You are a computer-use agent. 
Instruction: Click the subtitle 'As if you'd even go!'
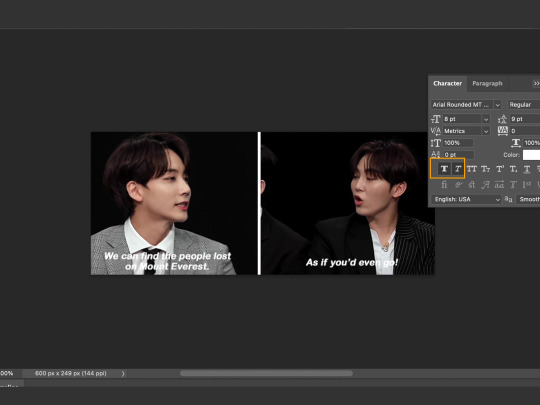pos(352,262)
